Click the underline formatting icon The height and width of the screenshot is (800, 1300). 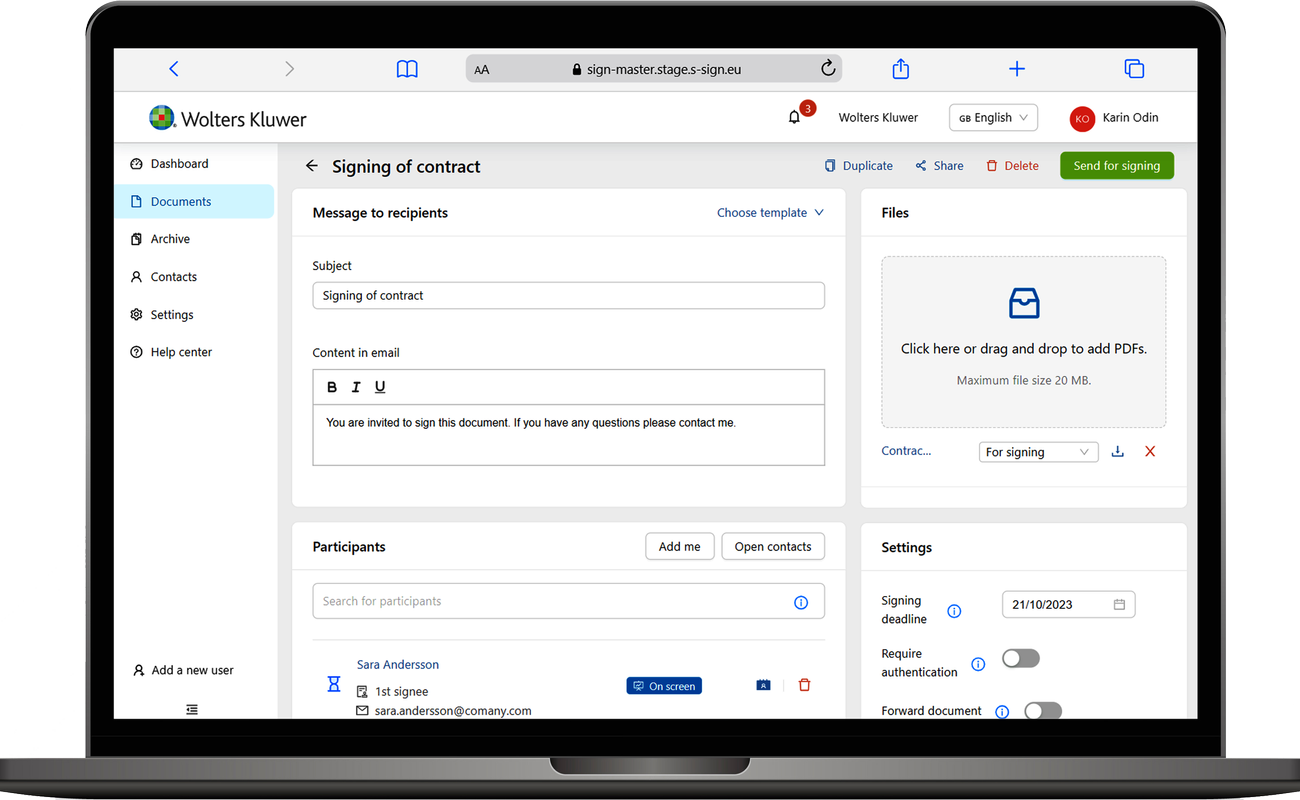click(380, 387)
